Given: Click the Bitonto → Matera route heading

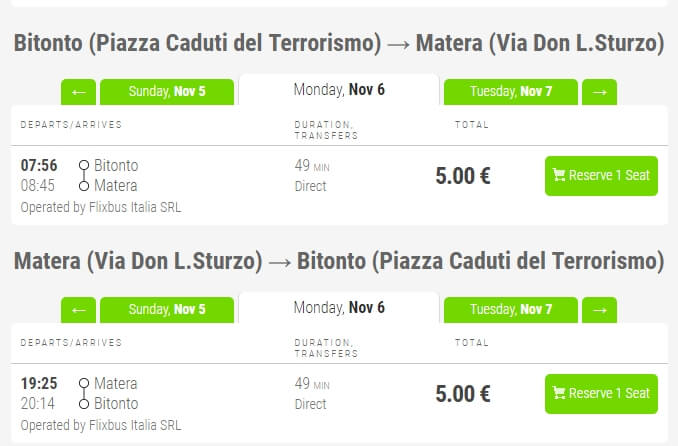Looking at the screenshot, I should pos(339,43).
